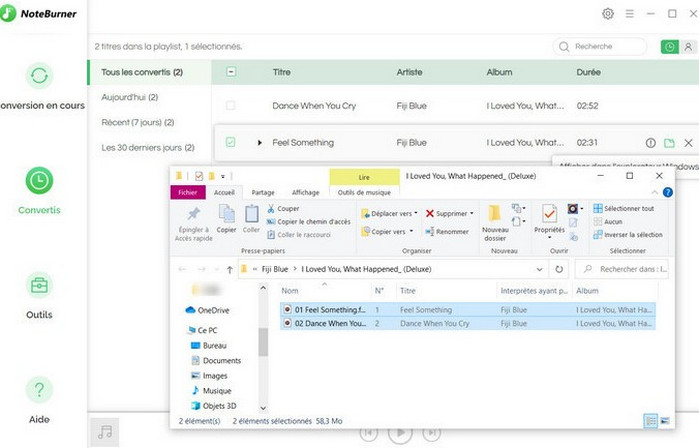This screenshot has height=448, width=699.
Task: Switch to Affichage ribbon tab
Action: point(305,192)
